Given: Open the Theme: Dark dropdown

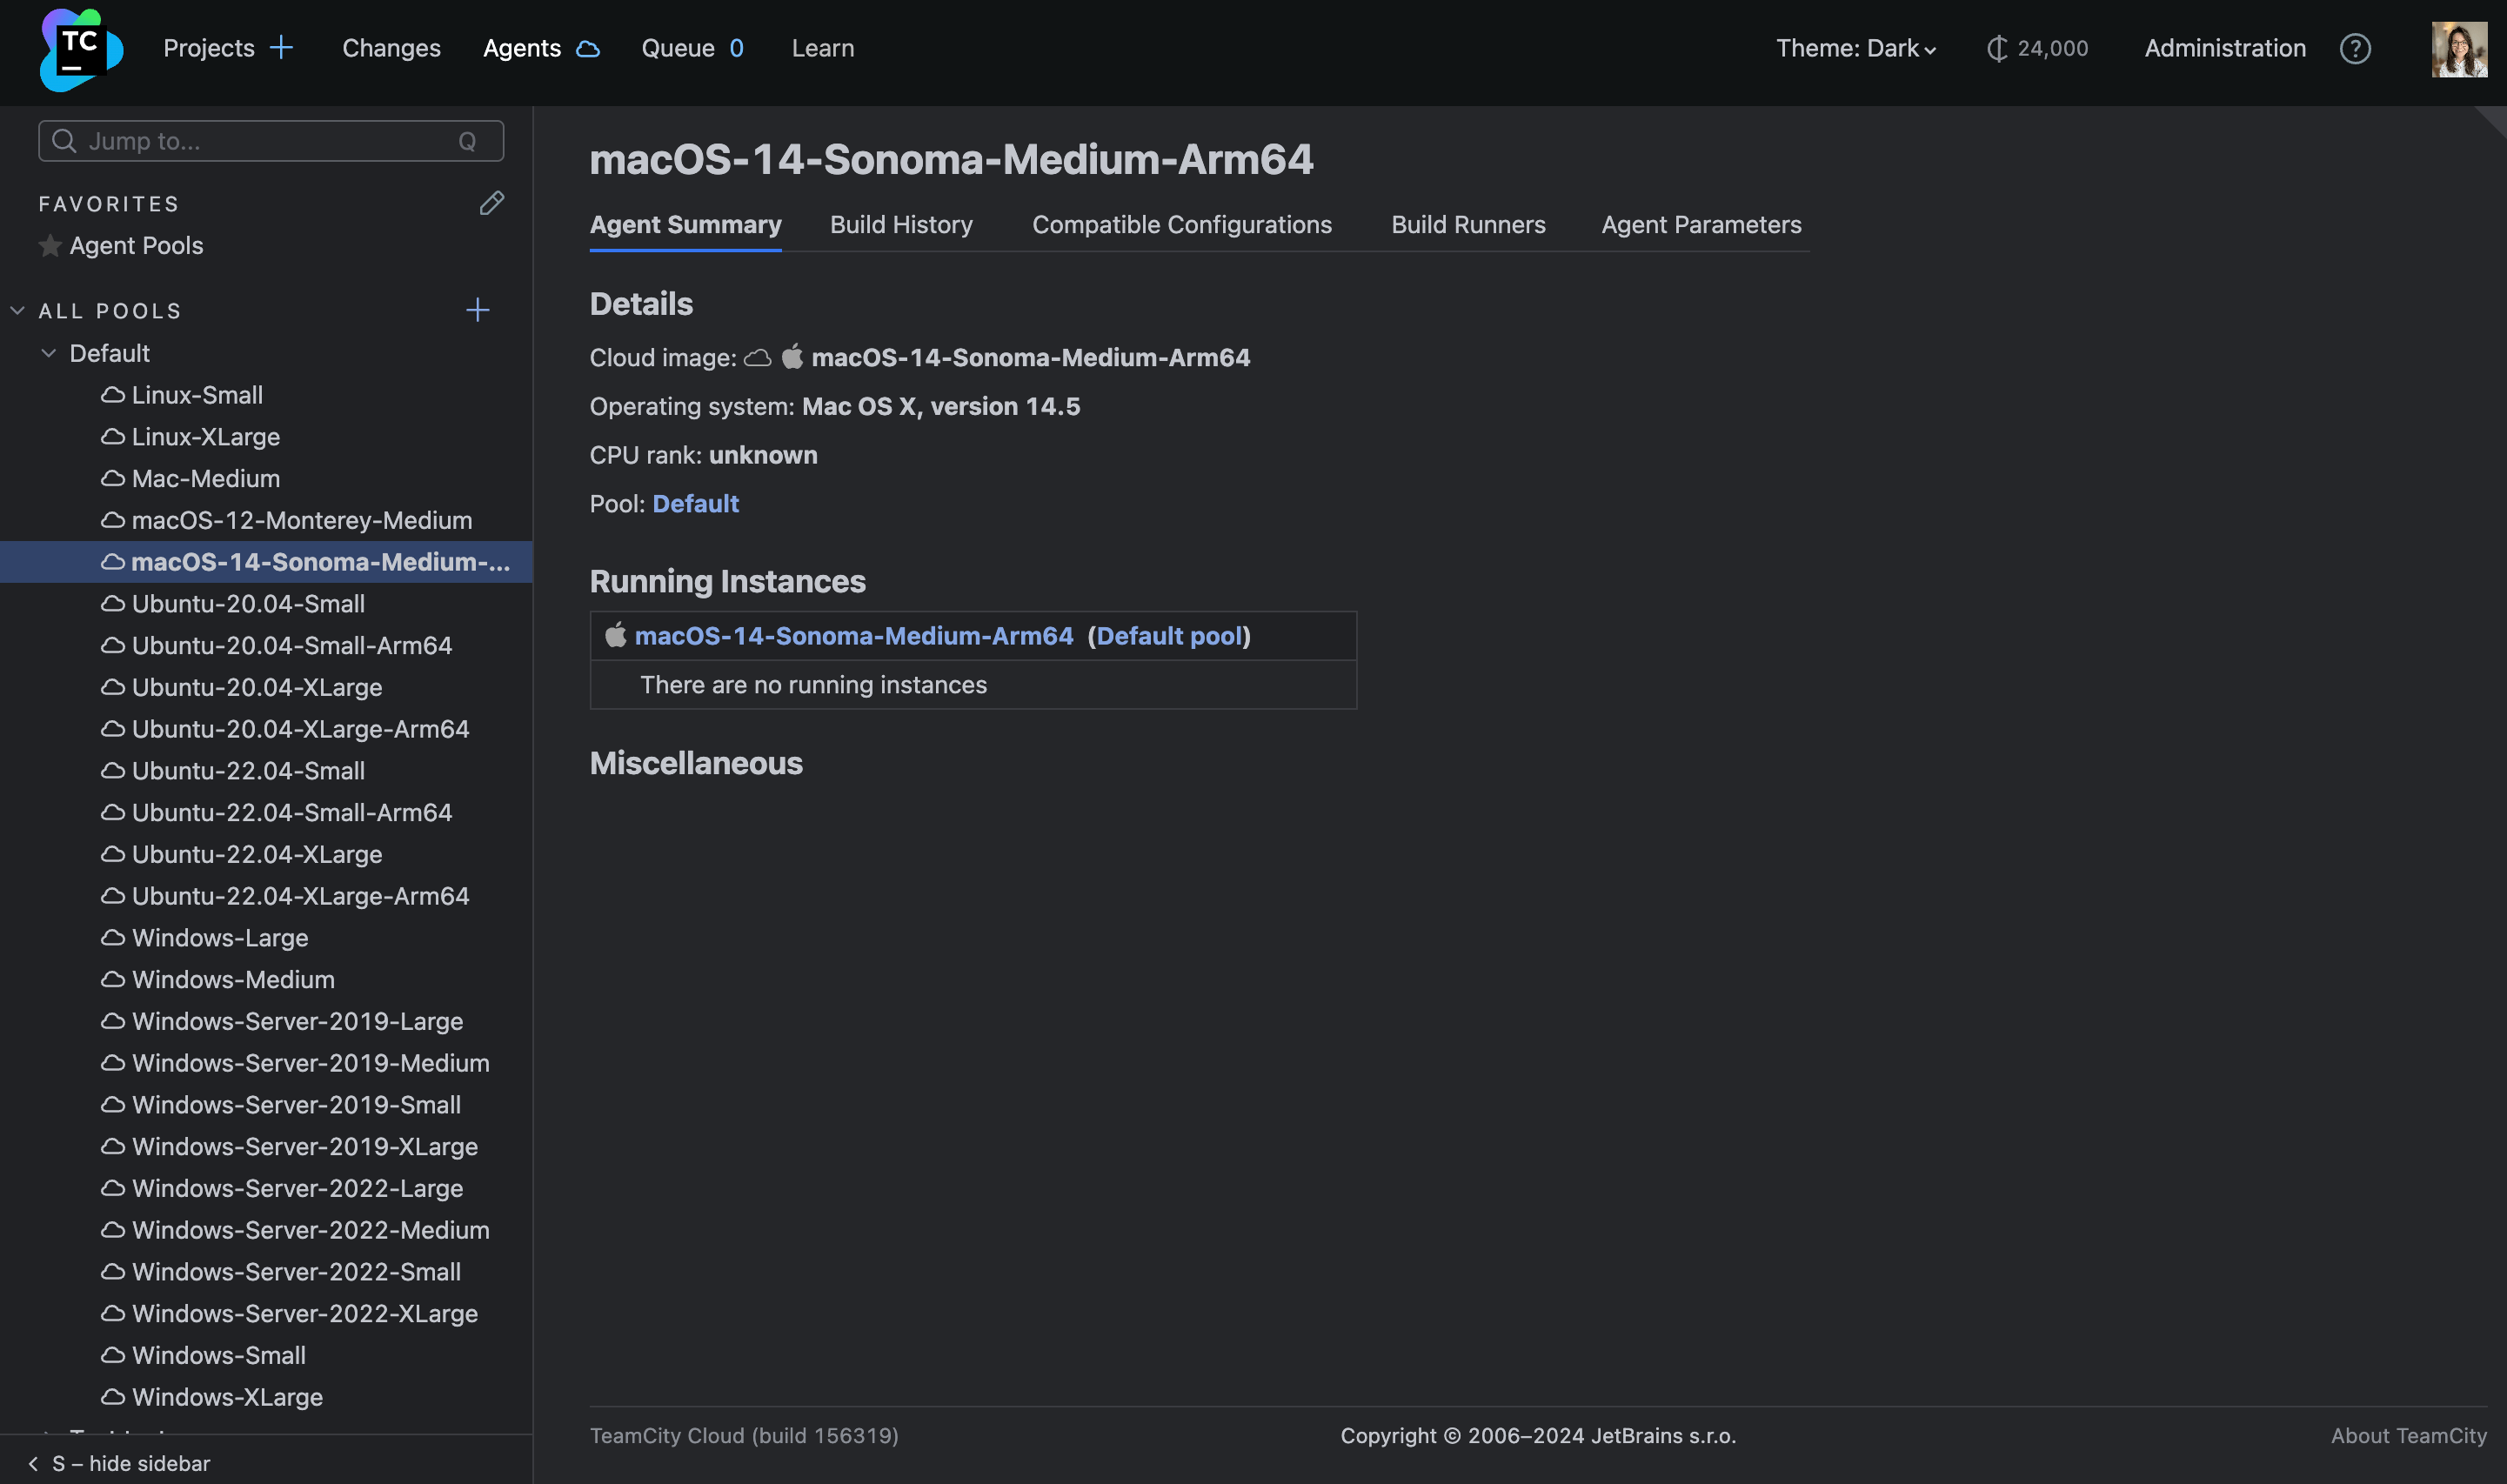Looking at the screenshot, I should (x=1855, y=49).
